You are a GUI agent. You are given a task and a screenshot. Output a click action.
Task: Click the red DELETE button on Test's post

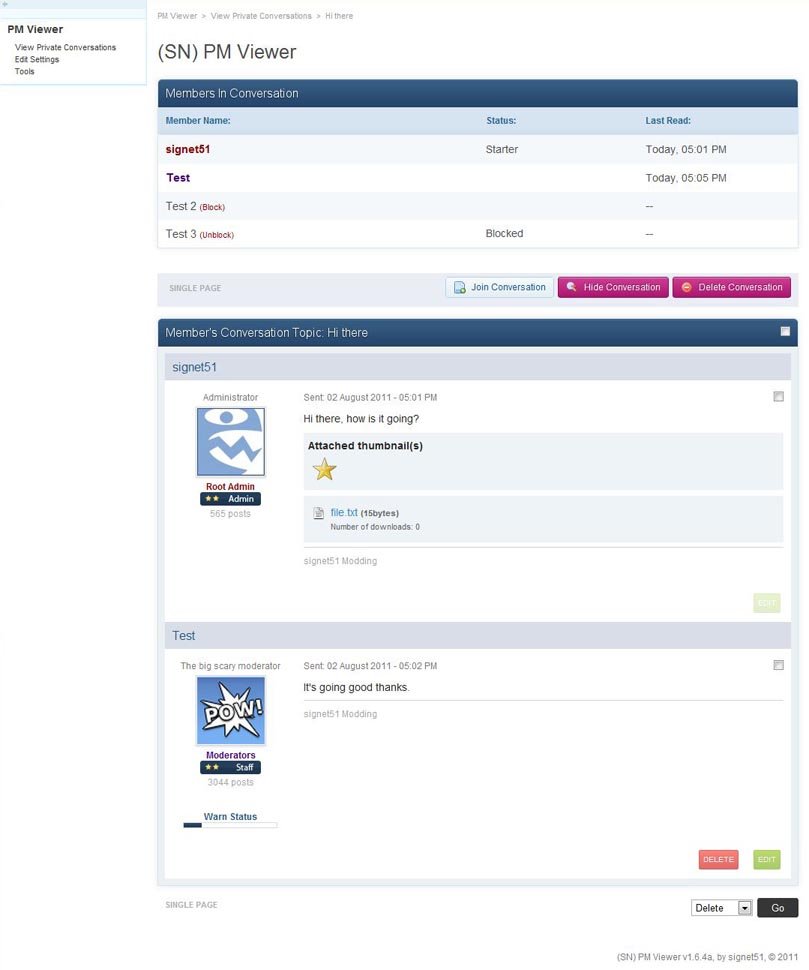[x=718, y=859]
